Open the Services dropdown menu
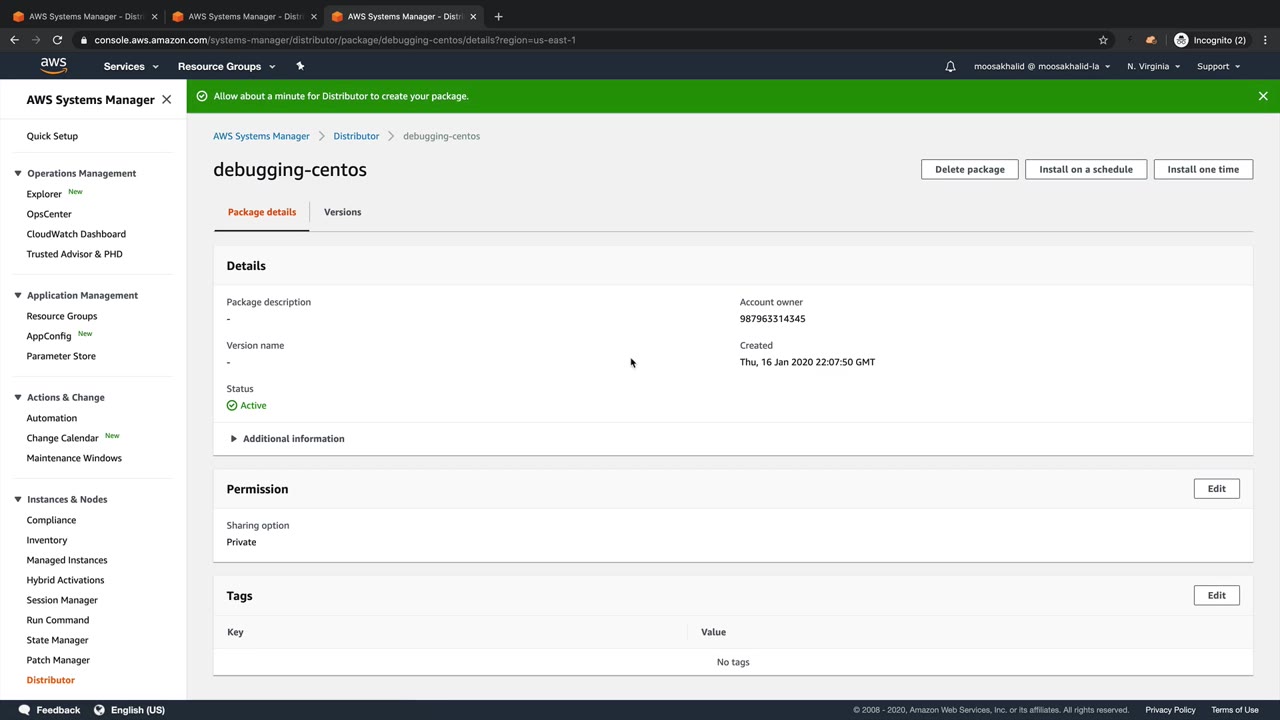The height and width of the screenshot is (720, 1280). 131,66
